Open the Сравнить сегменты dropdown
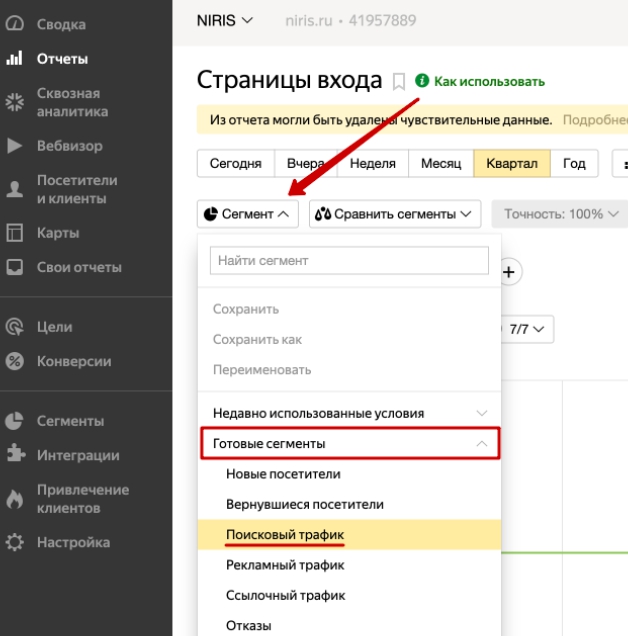 coord(395,214)
